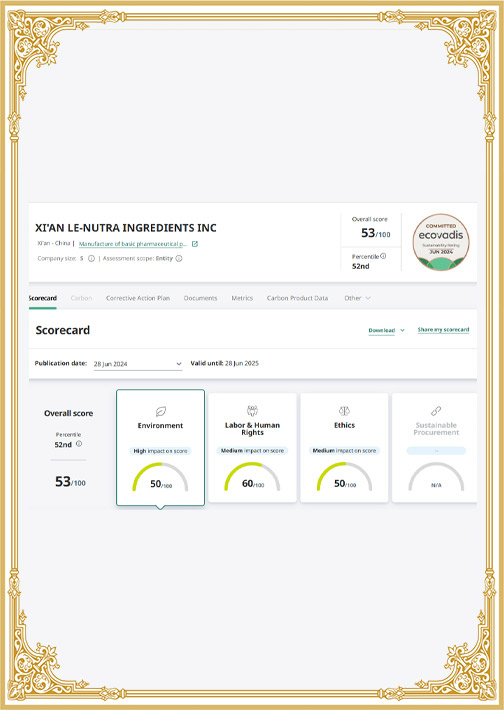Click the info icon next to header Percentile
This screenshot has width=504, height=710.
[383, 256]
